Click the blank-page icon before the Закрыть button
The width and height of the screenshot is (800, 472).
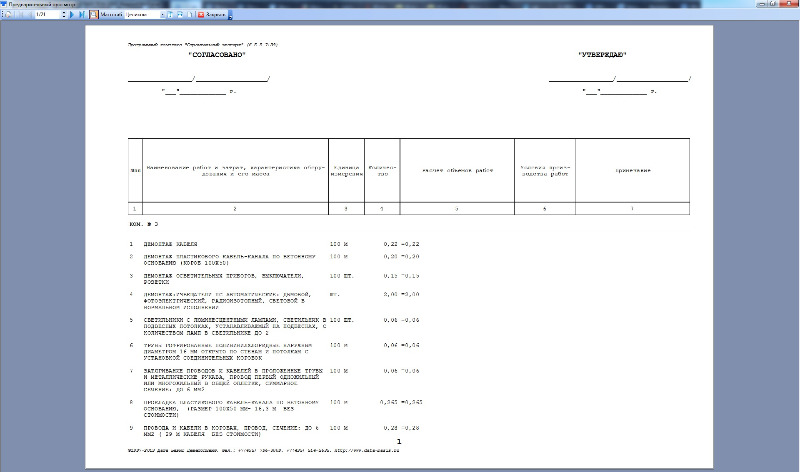point(190,14)
